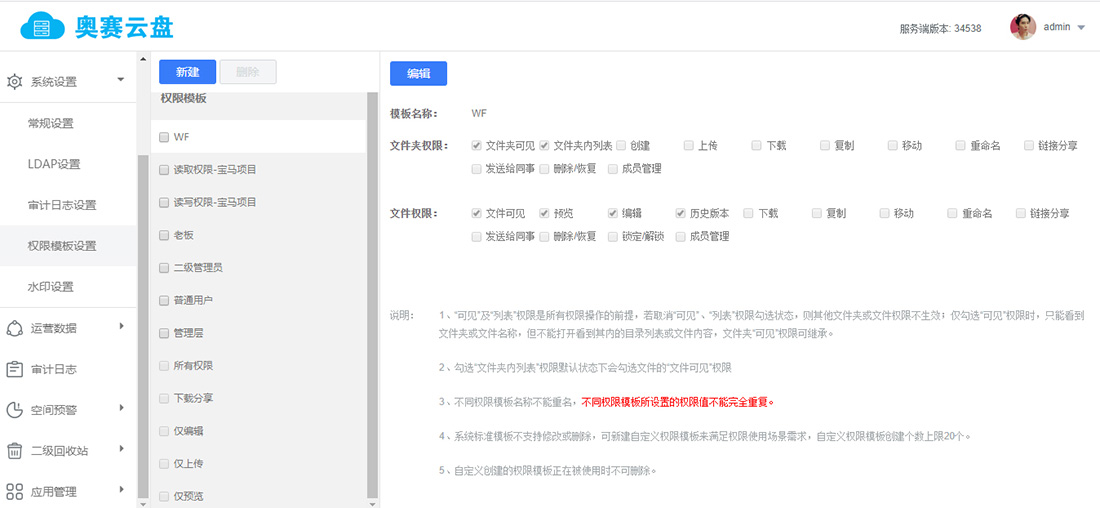Check the 二级管理员 template checkbox
The width and height of the screenshot is (1100, 508).
click(164, 268)
